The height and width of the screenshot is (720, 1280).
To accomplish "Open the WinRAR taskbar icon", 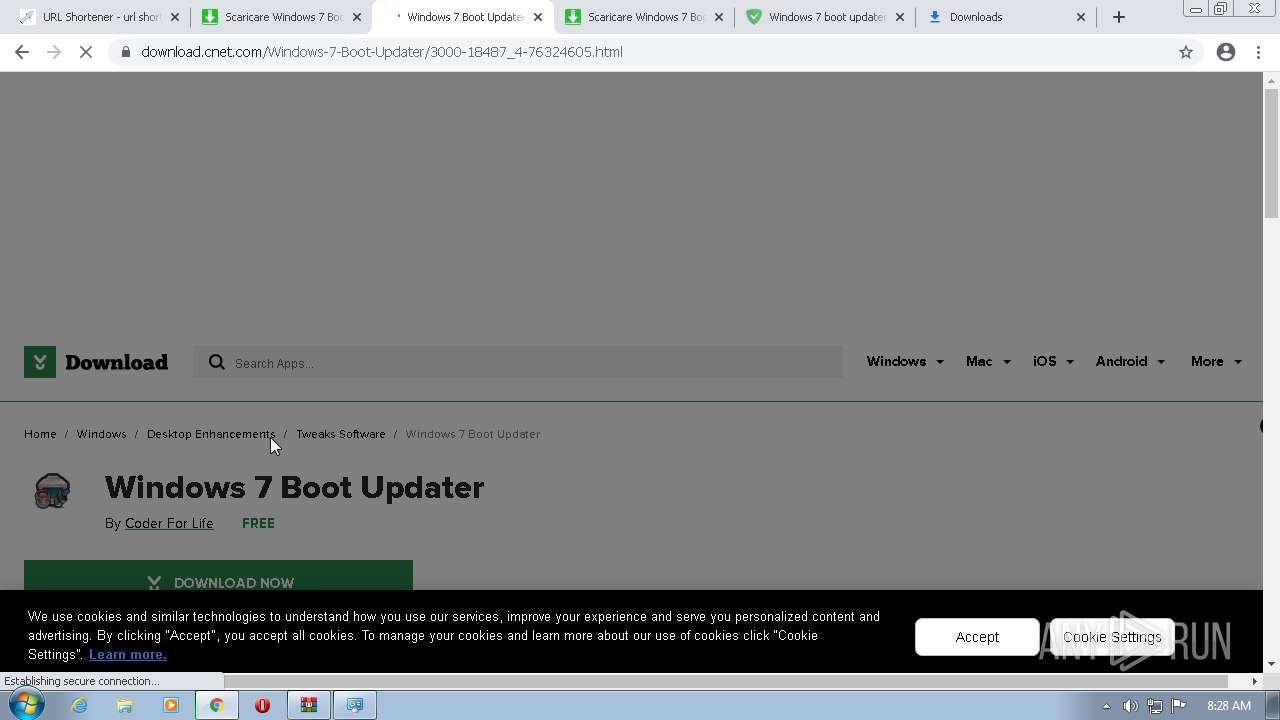I will 309,705.
